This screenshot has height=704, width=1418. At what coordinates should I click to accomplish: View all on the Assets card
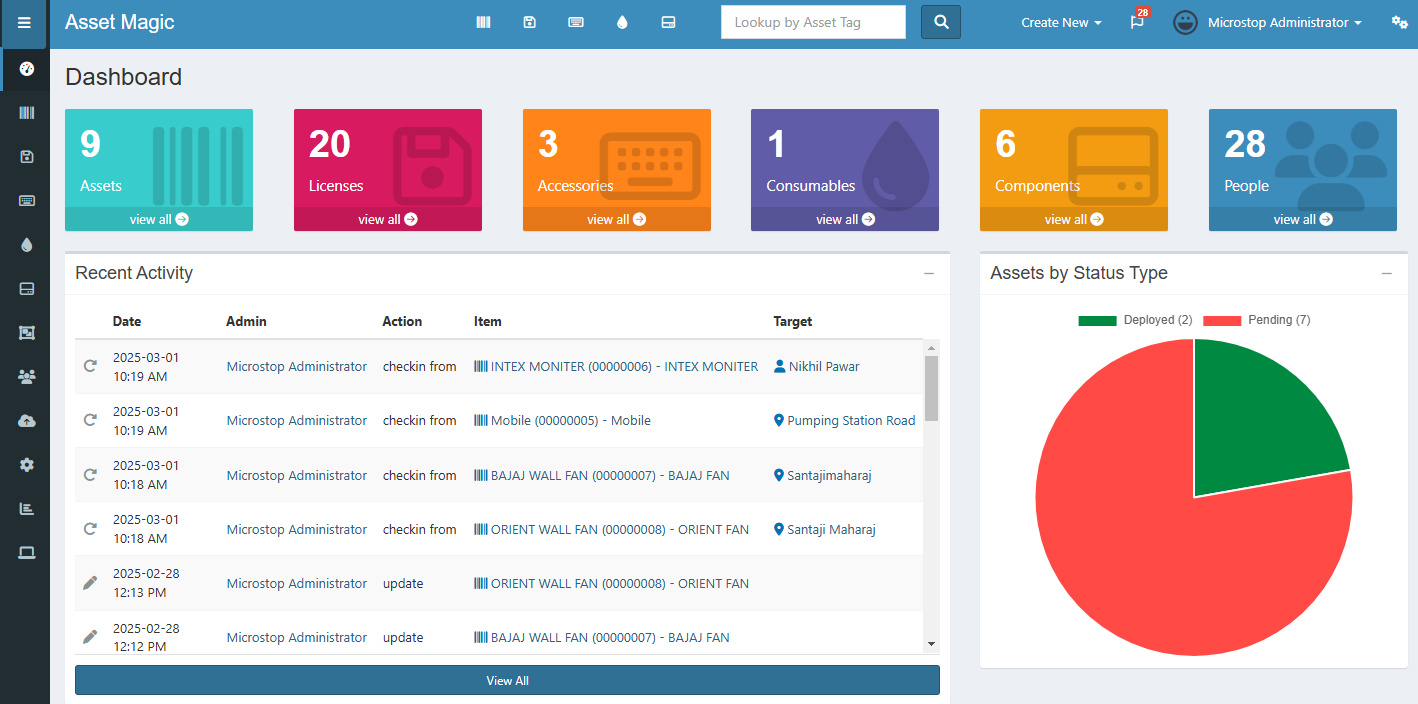159,219
